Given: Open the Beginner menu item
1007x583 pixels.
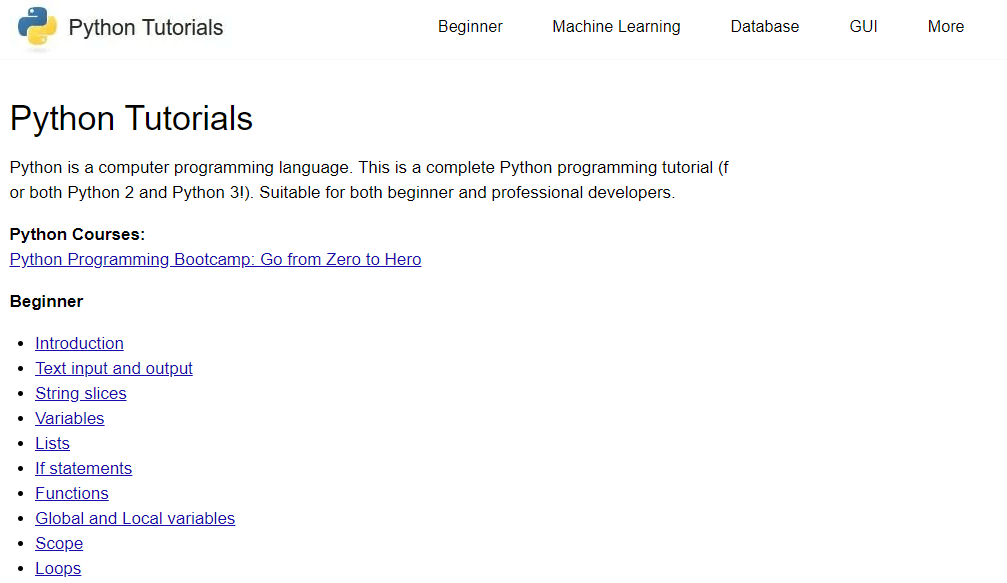Looking at the screenshot, I should pyautogui.click(x=470, y=26).
